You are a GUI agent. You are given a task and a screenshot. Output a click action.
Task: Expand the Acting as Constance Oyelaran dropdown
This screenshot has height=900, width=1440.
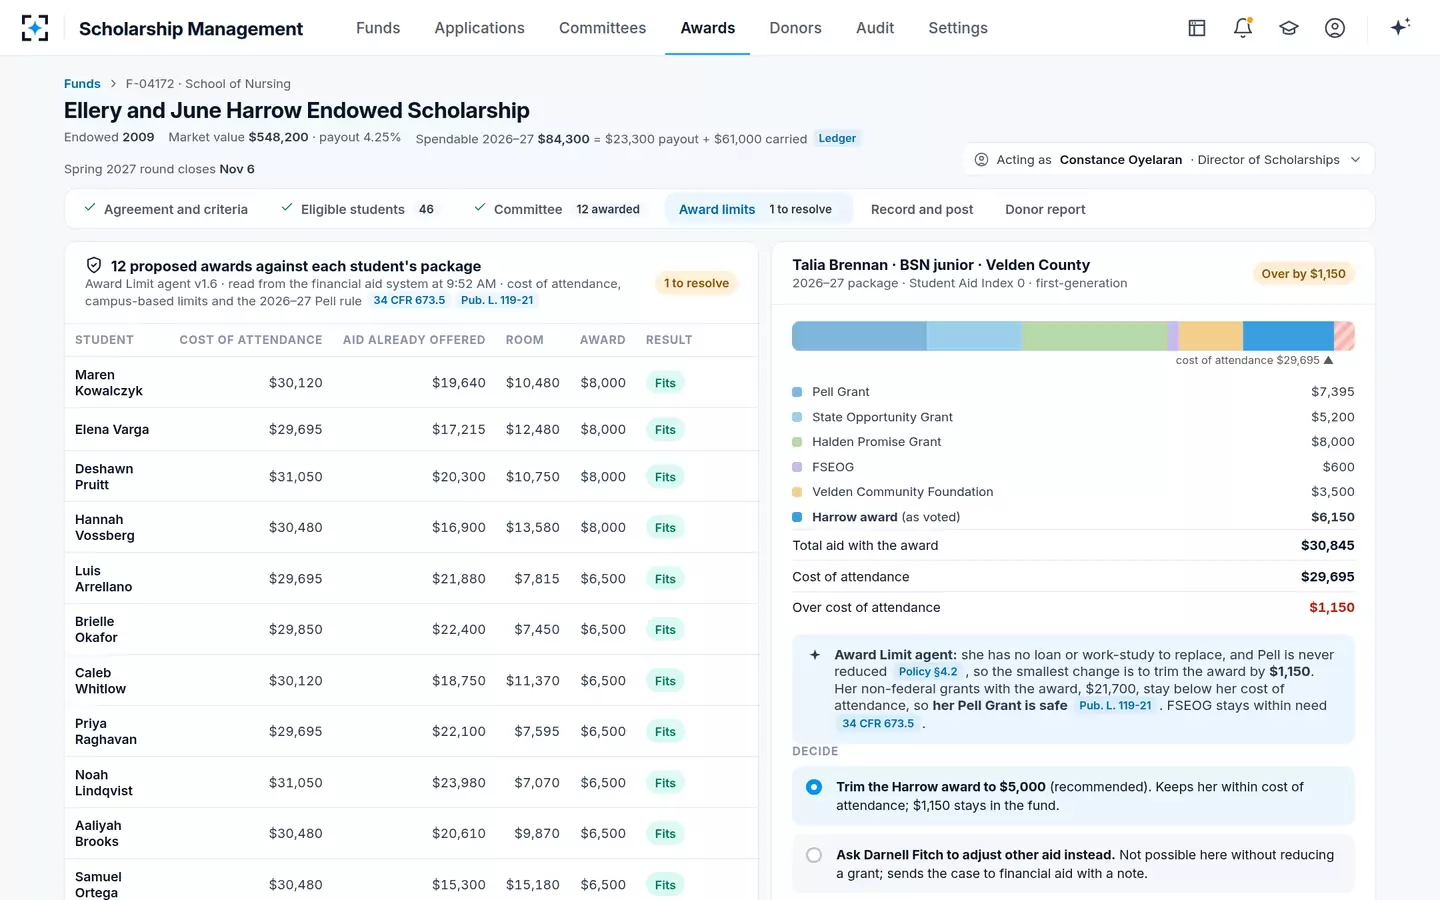pos(1169,159)
